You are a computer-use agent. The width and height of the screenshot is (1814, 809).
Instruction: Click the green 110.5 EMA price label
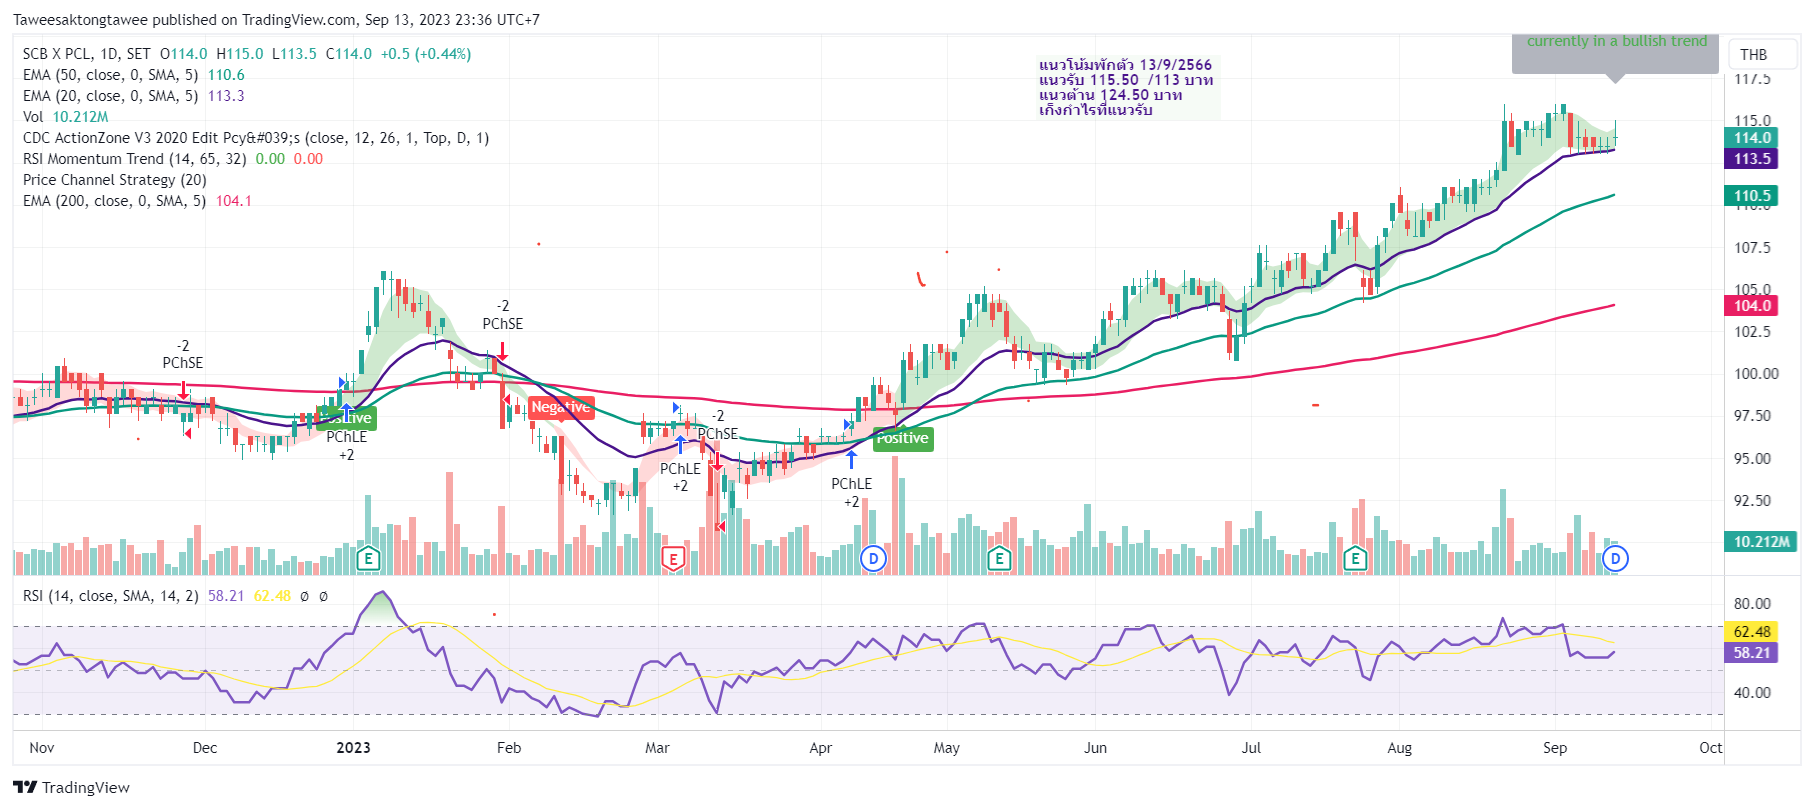(x=1752, y=196)
